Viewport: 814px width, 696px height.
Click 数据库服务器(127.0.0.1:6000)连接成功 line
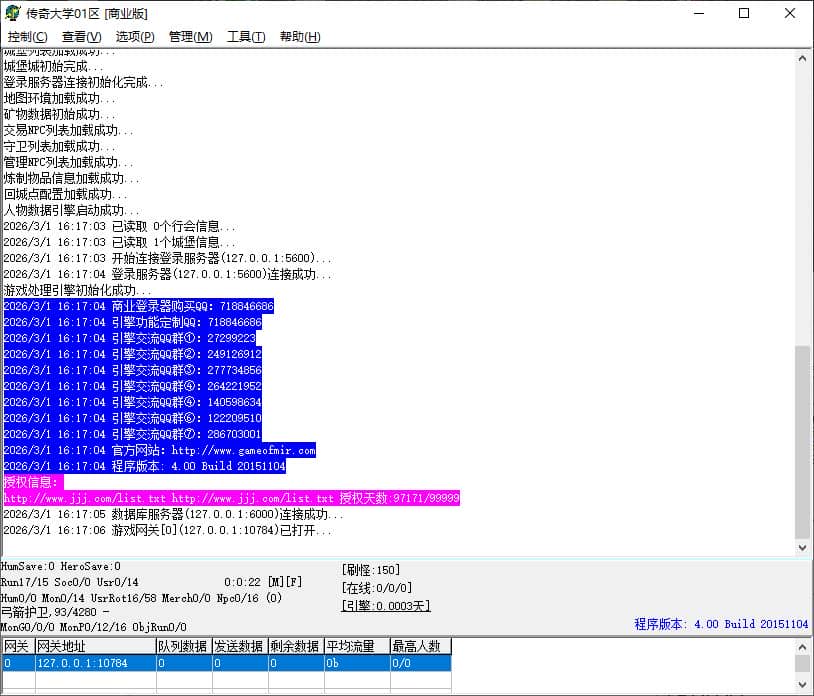(x=173, y=514)
